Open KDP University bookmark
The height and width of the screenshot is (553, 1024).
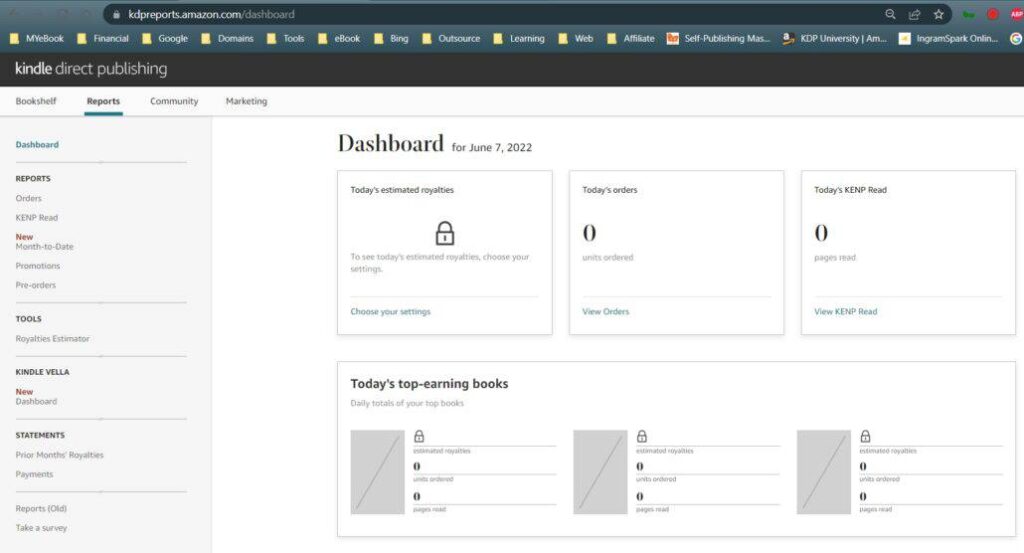(x=835, y=39)
